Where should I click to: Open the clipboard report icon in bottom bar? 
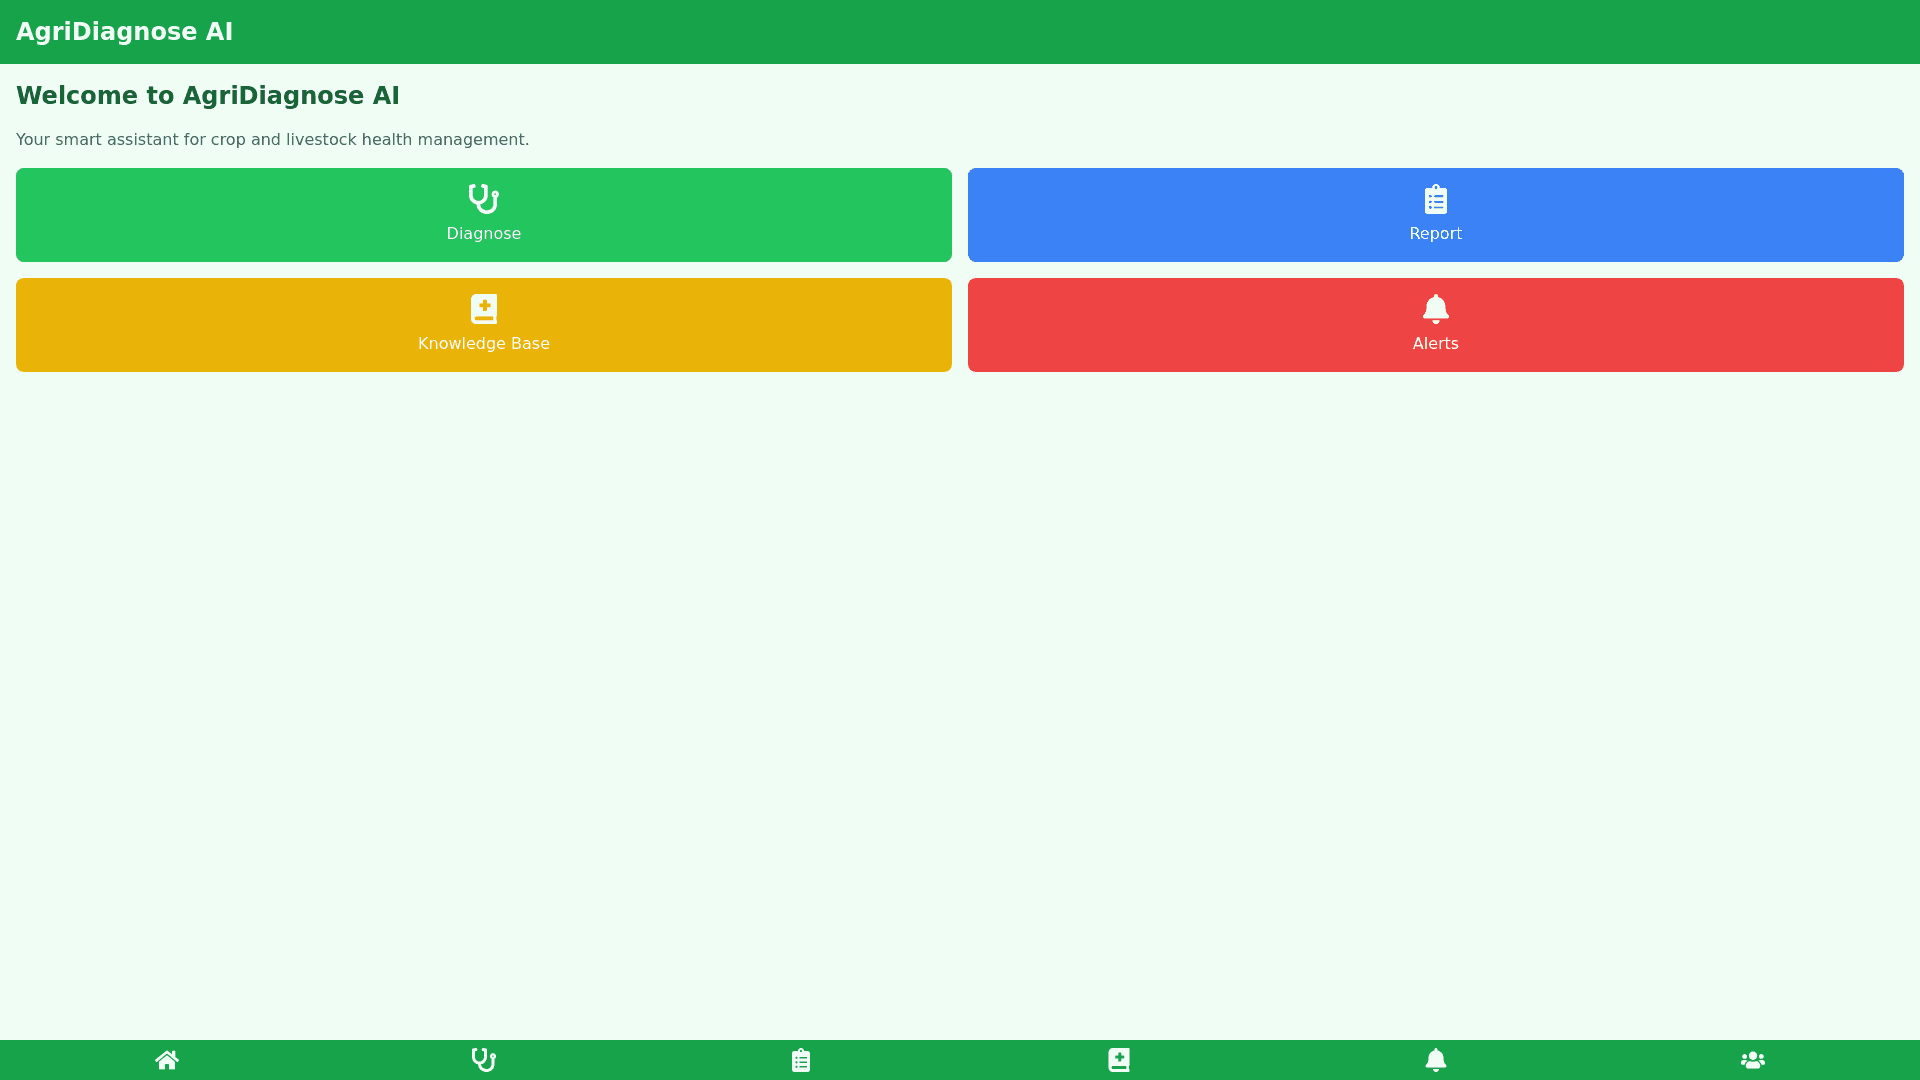click(801, 1060)
